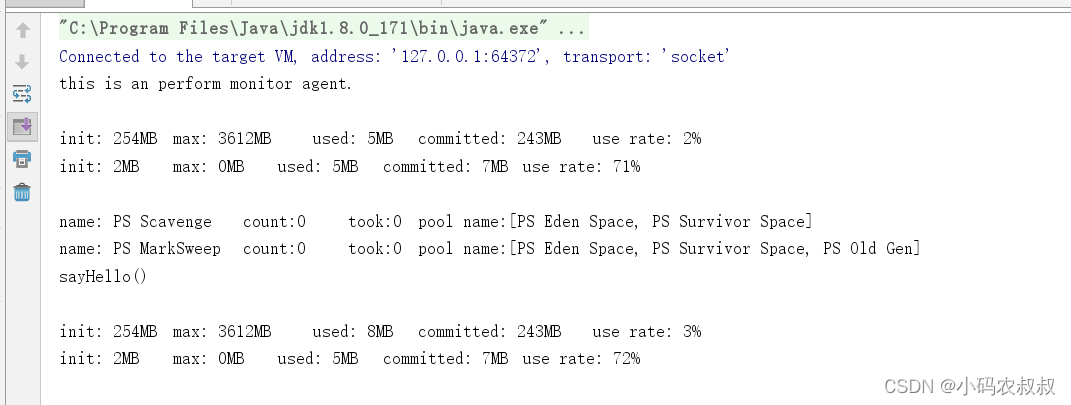Click the 'this is an perform monitor agent.' line
1071x405 pixels.
click(x=206, y=84)
